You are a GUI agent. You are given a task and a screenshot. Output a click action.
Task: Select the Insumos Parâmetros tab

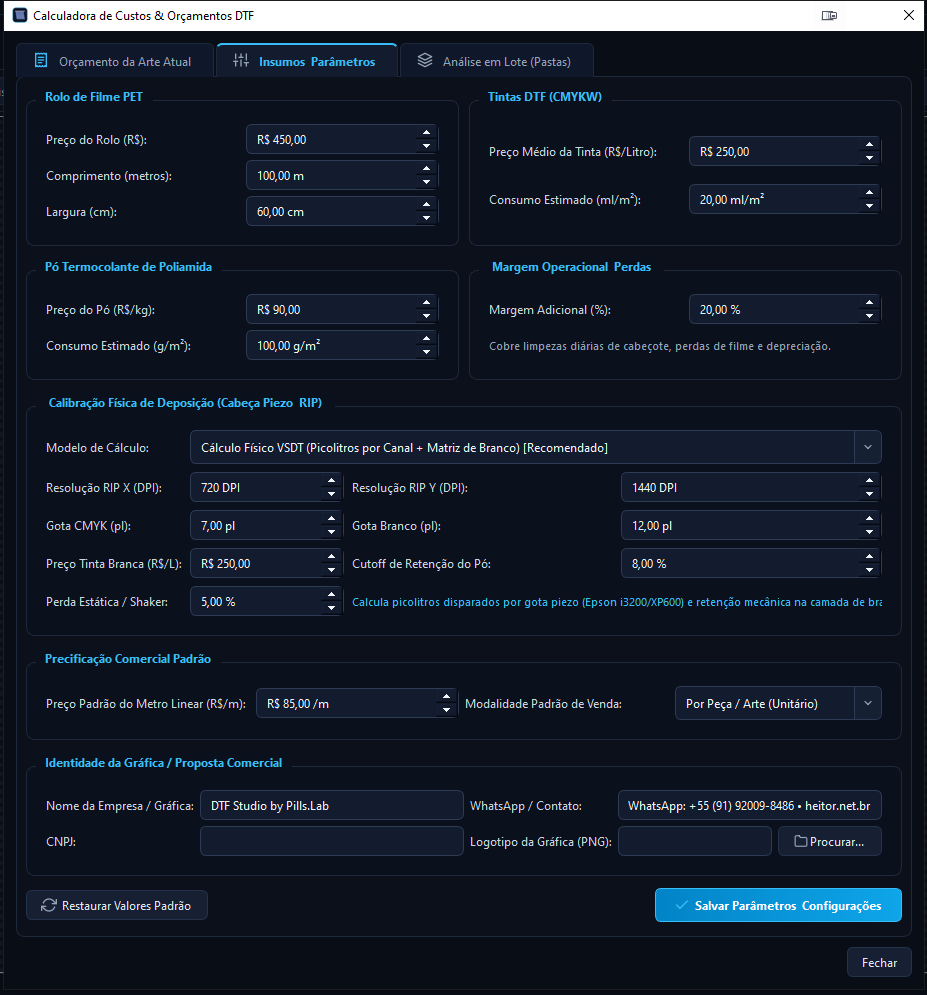(x=307, y=61)
